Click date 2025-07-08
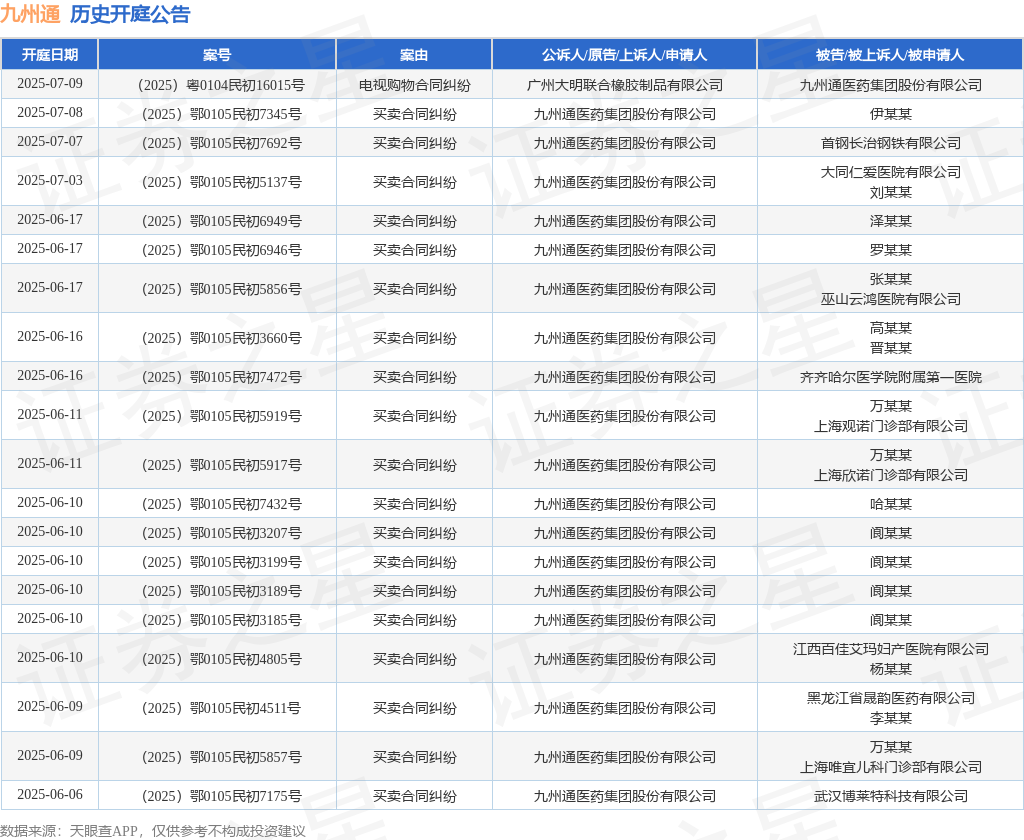The height and width of the screenshot is (840, 1024). (x=50, y=112)
